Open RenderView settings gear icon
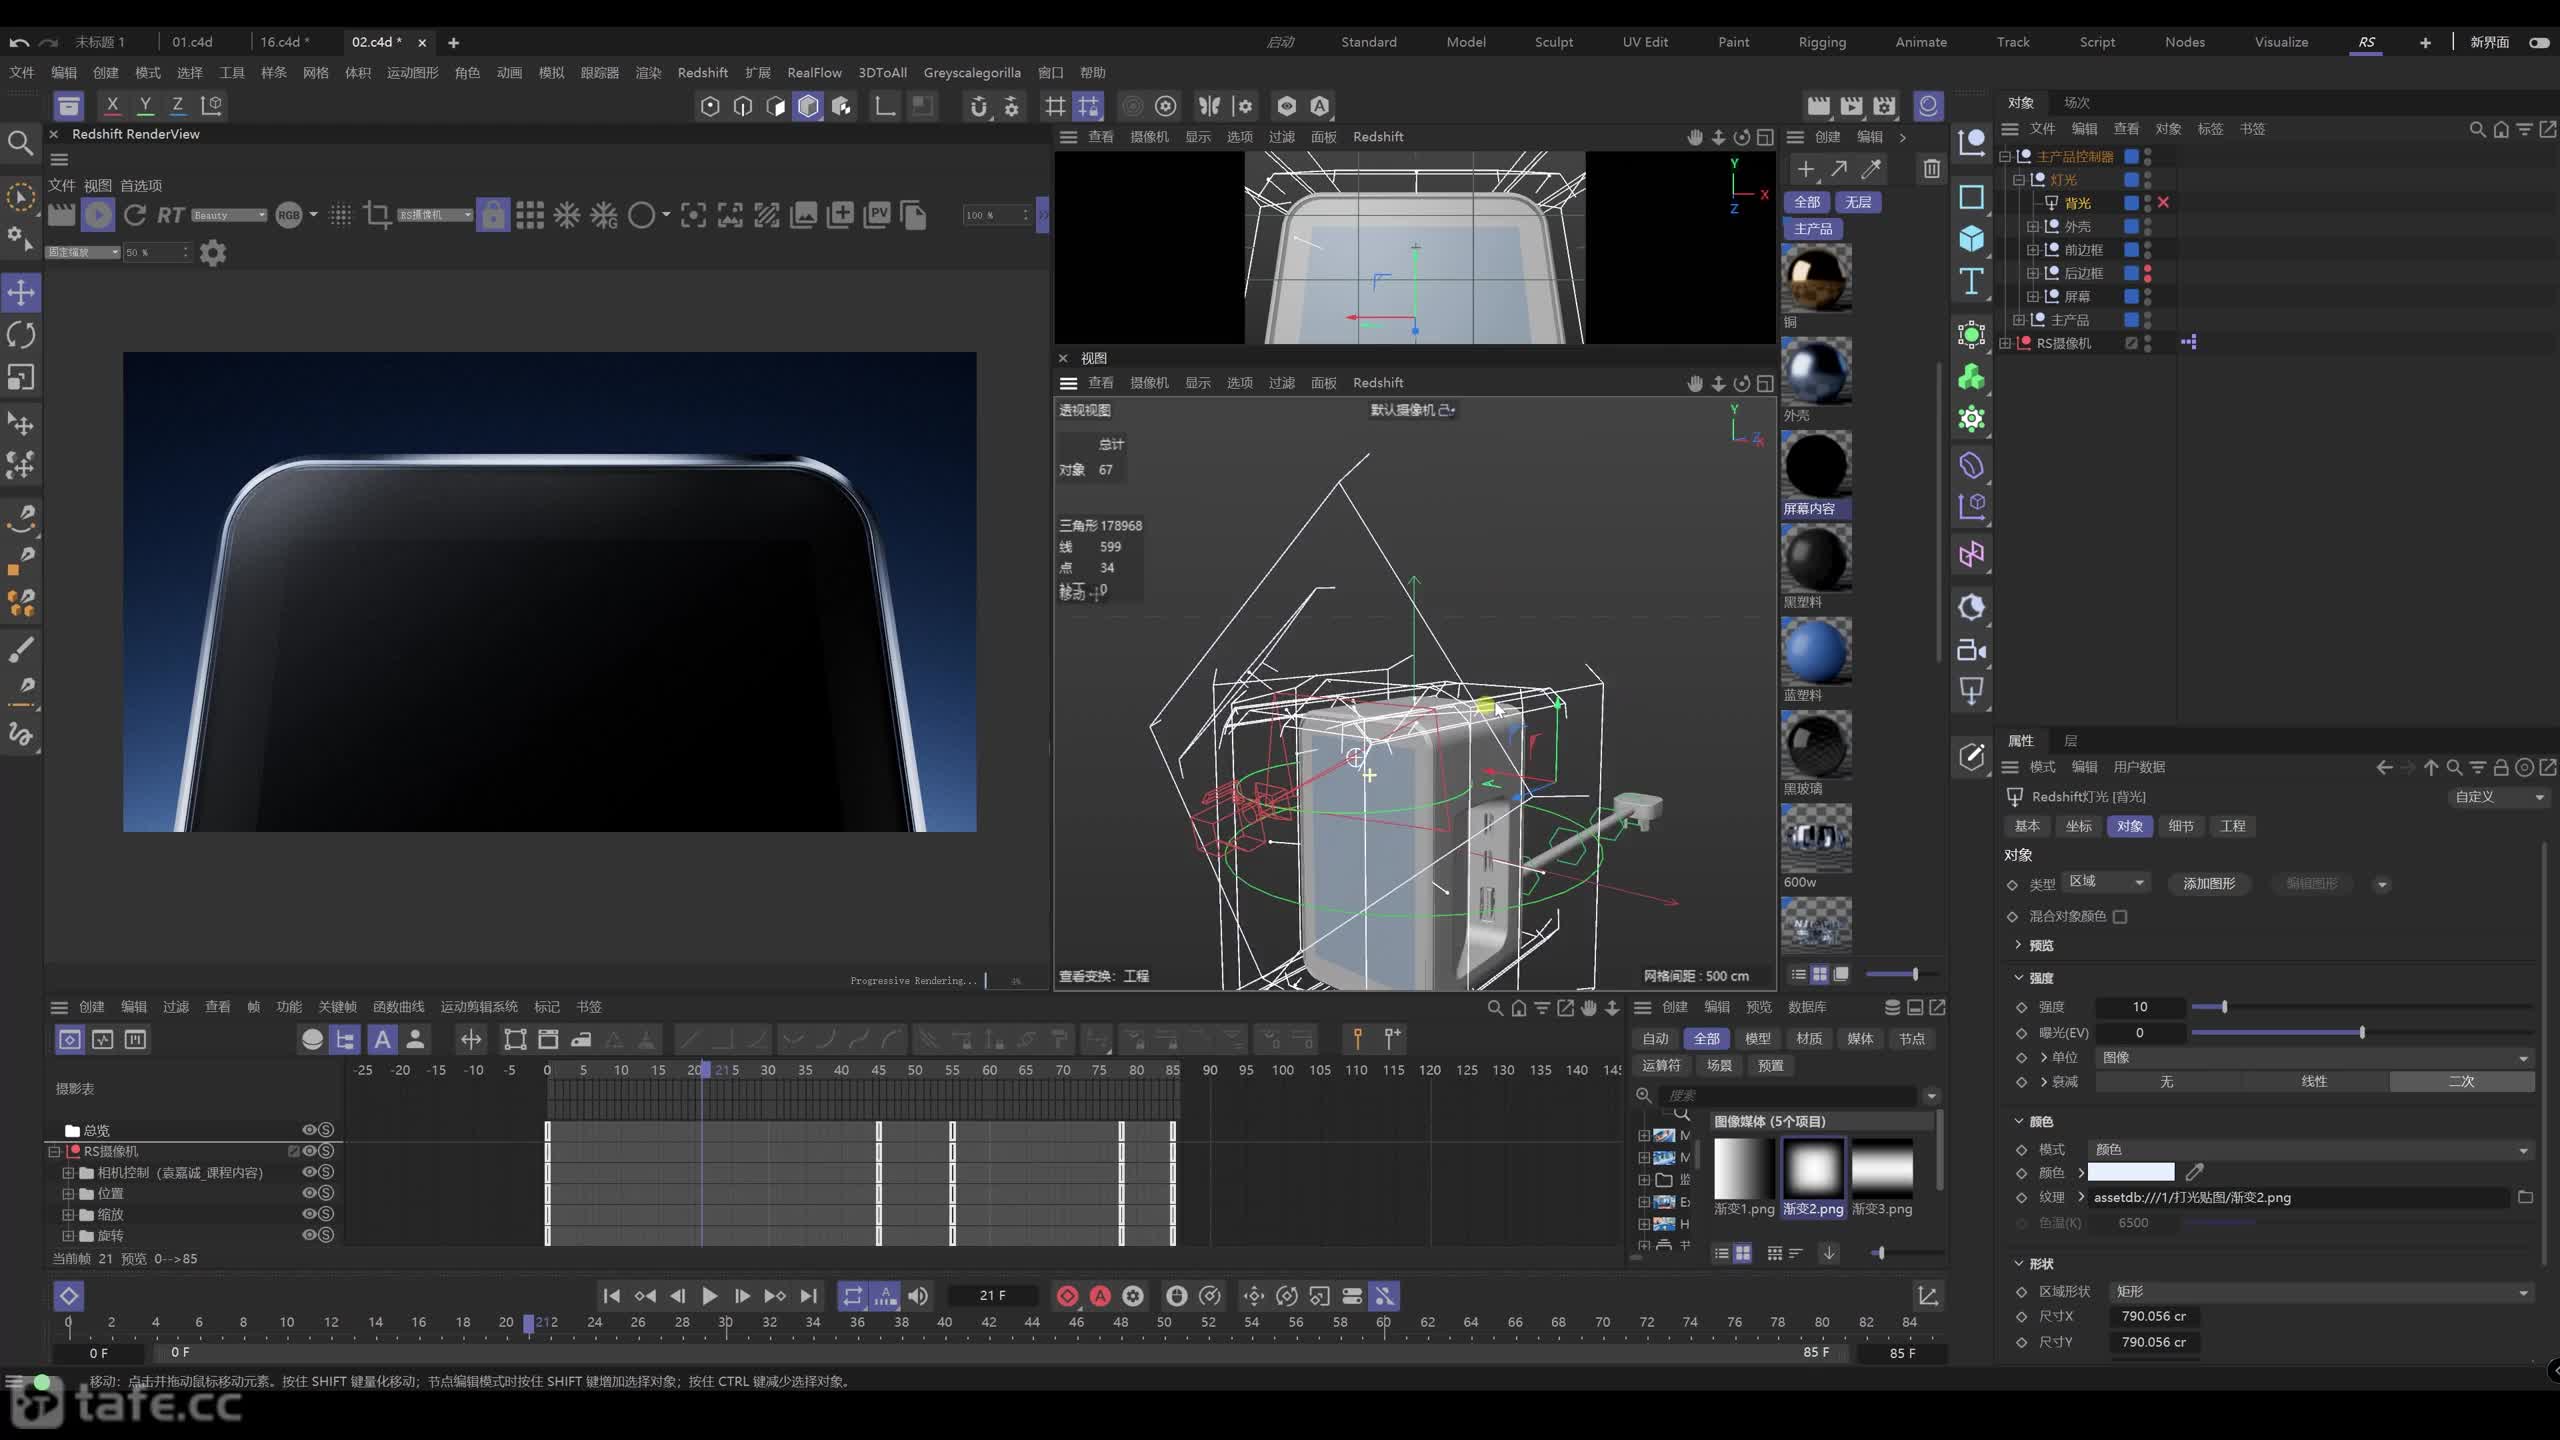The image size is (2560, 1440). click(212, 252)
